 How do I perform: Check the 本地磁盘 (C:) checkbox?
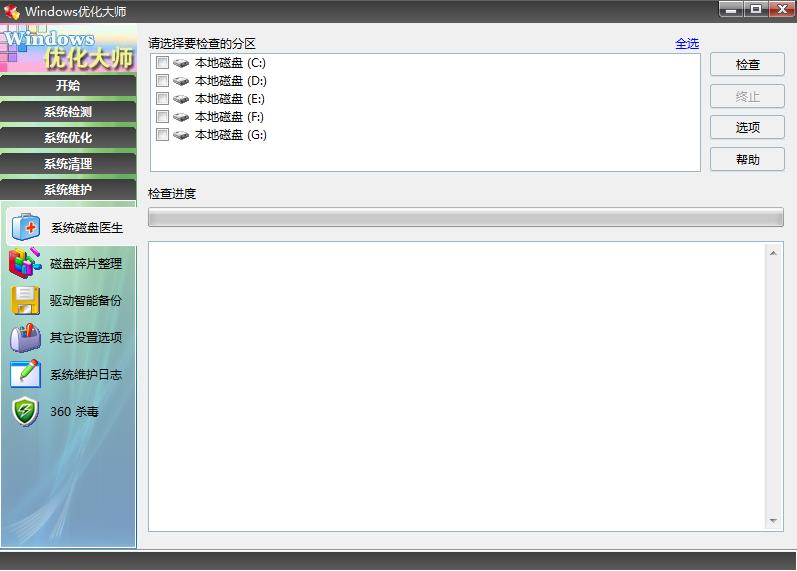[162, 63]
